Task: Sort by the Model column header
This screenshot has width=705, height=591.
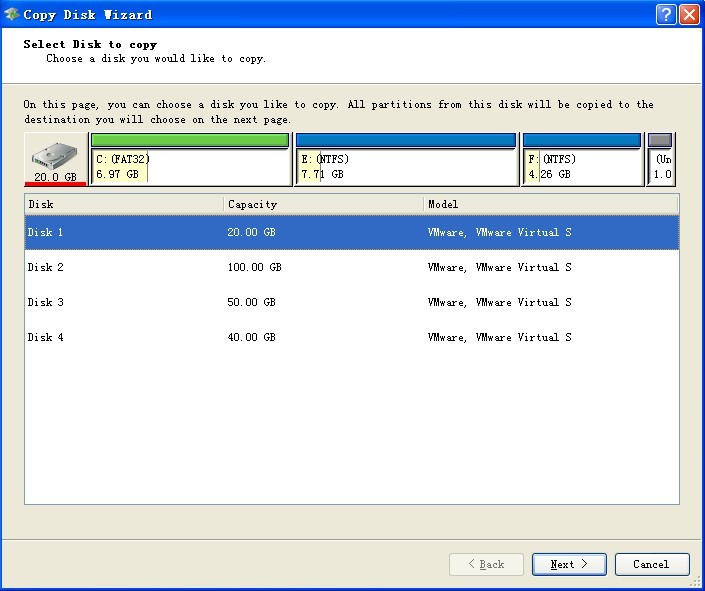Action: click(550, 204)
